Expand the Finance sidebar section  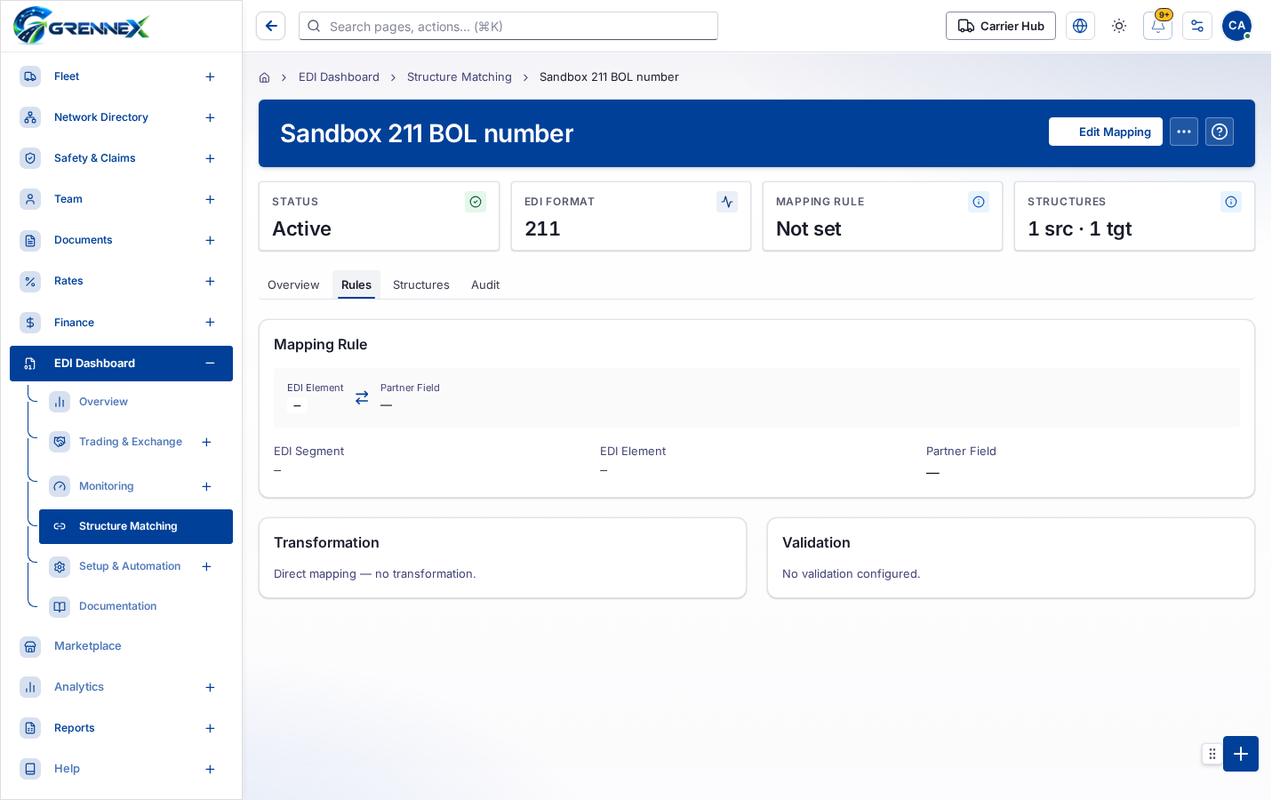click(210, 323)
